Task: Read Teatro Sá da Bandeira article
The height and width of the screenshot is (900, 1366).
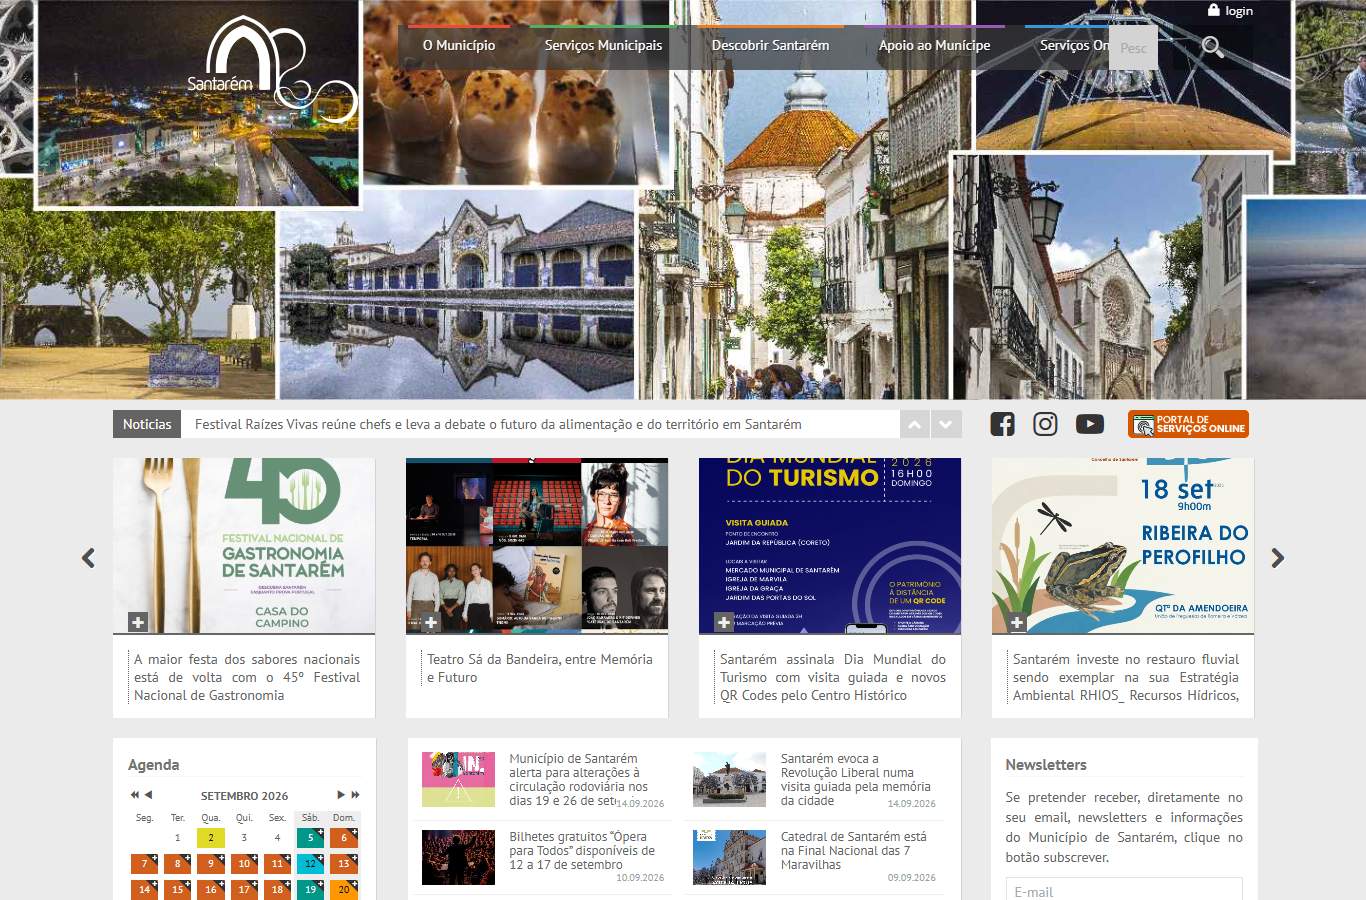Action: 540,668
